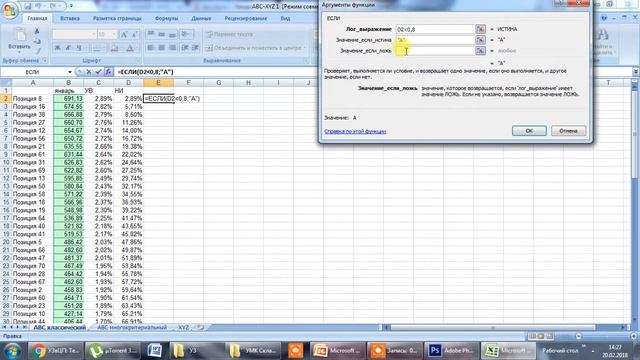Screen dimensions: 640x360
Task: Expand Name Box dropdown showing ЕСЛИ
Action: [x=70, y=72]
